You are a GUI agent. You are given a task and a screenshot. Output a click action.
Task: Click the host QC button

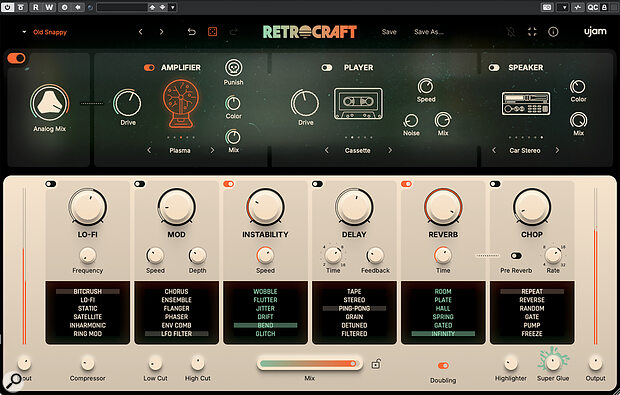(x=592, y=7)
